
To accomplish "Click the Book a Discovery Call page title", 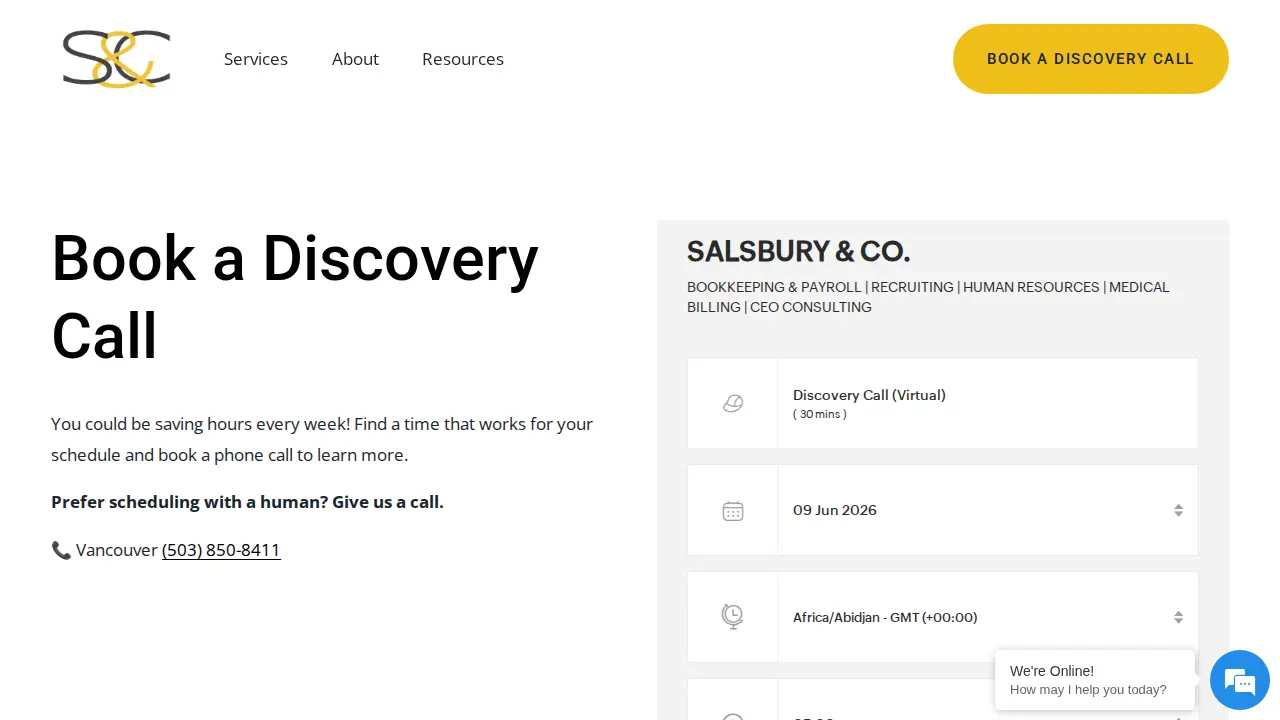I will (295, 297).
